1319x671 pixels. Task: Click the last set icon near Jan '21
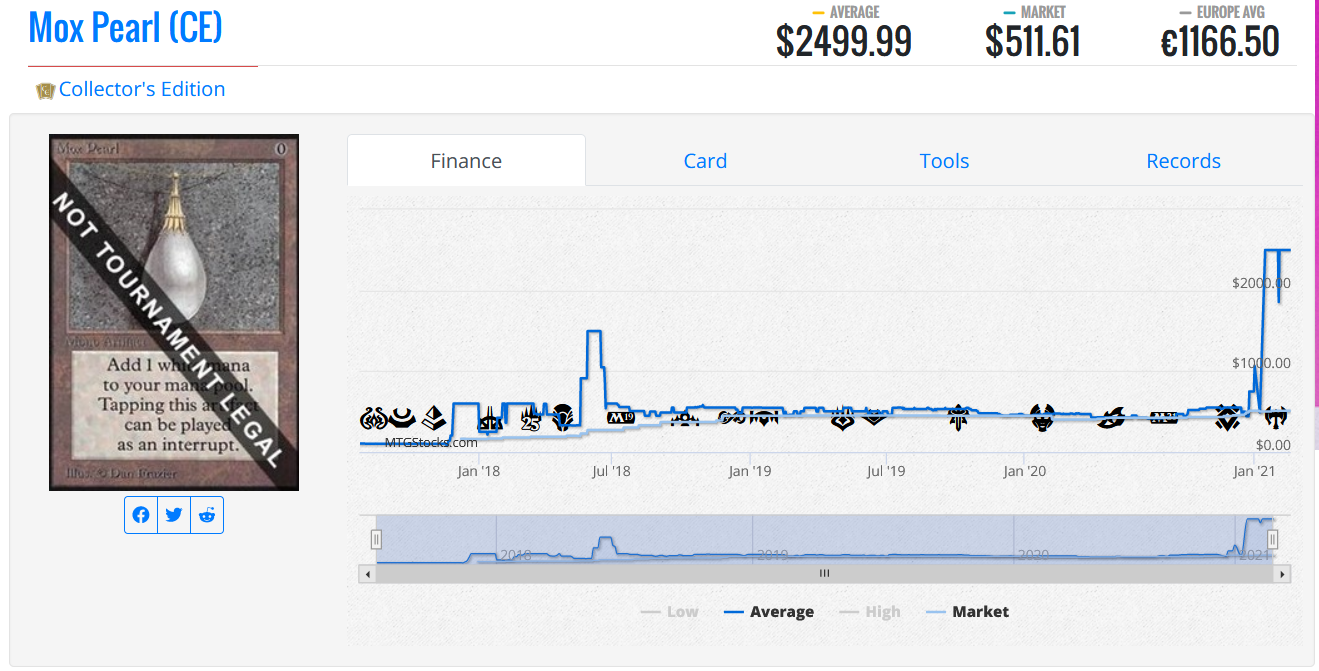pyautogui.click(x=1275, y=417)
